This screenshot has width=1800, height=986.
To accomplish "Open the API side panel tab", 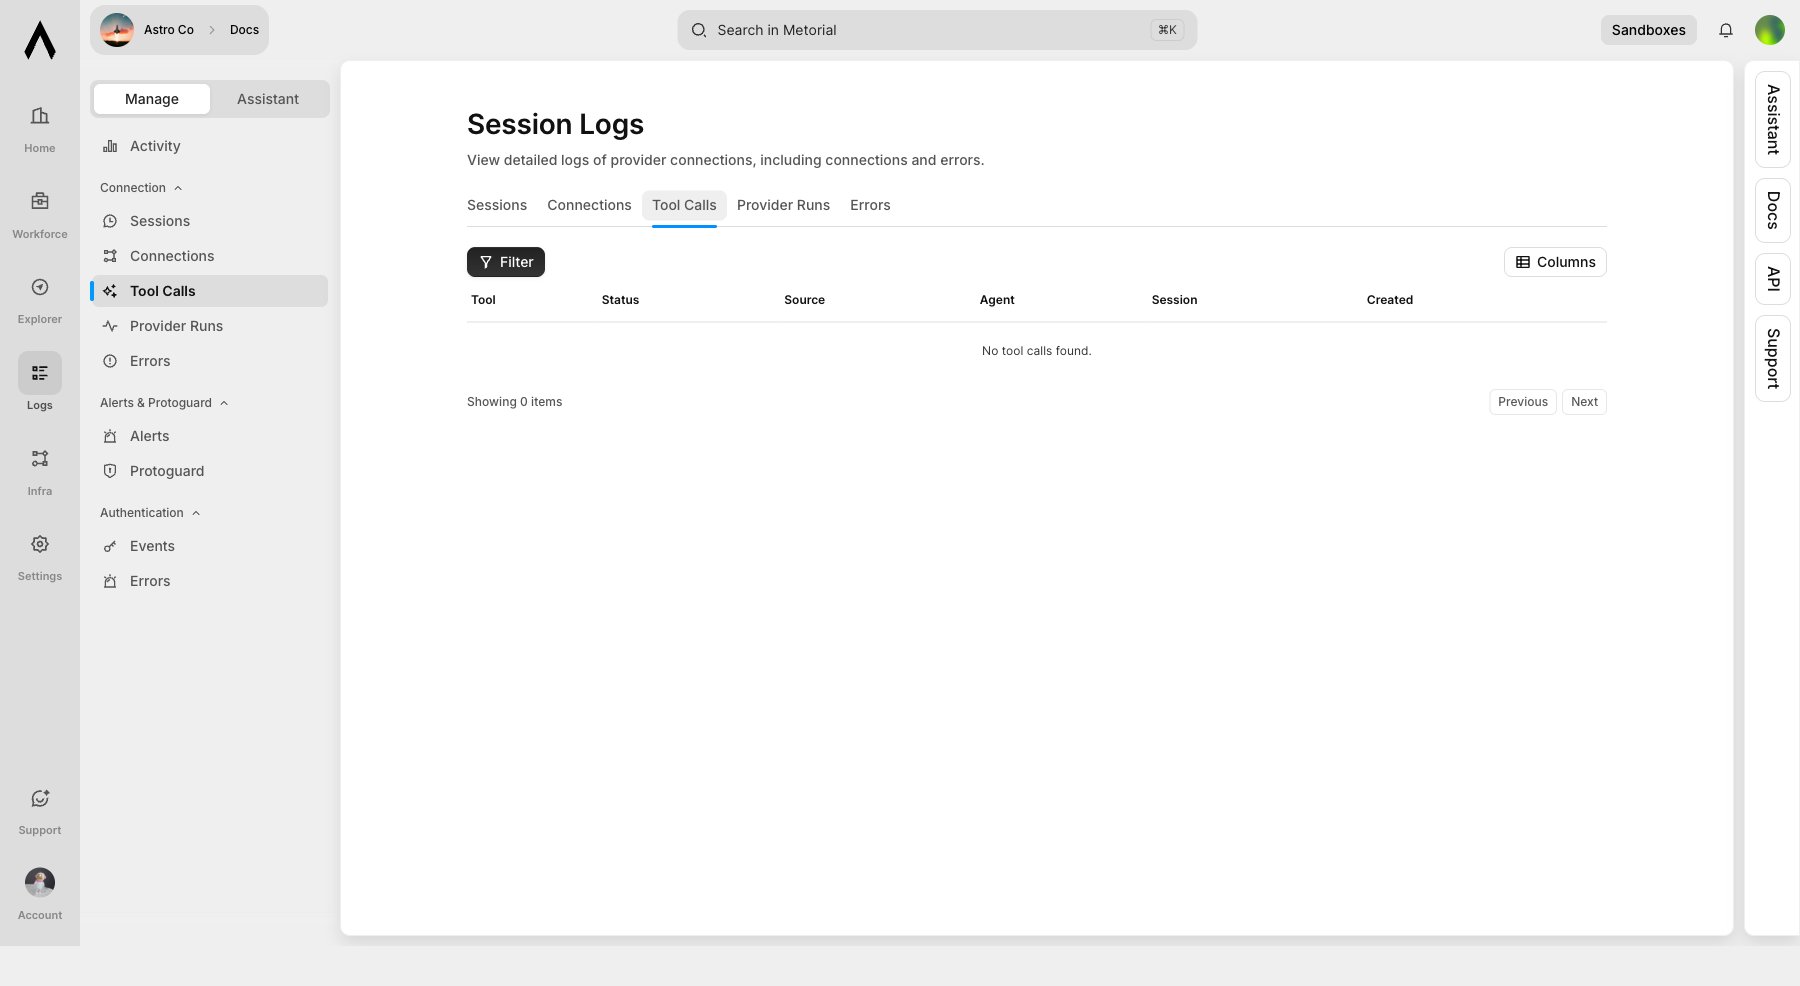I will [x=1773, y=279].
